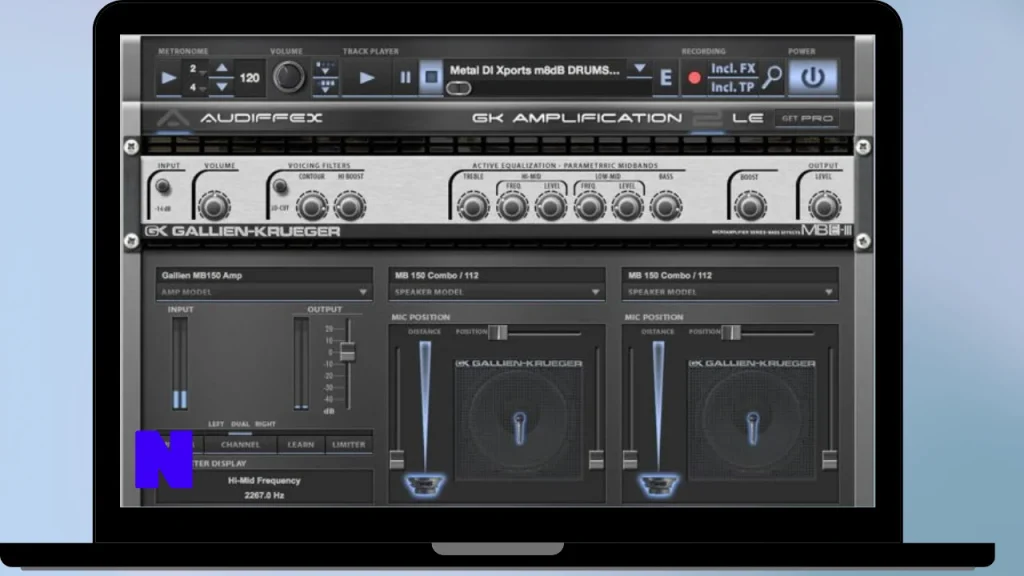This screenshot has height=576, width=1024.
Task: Click the Low-Mid Freq knob
Action: point(589,207)
